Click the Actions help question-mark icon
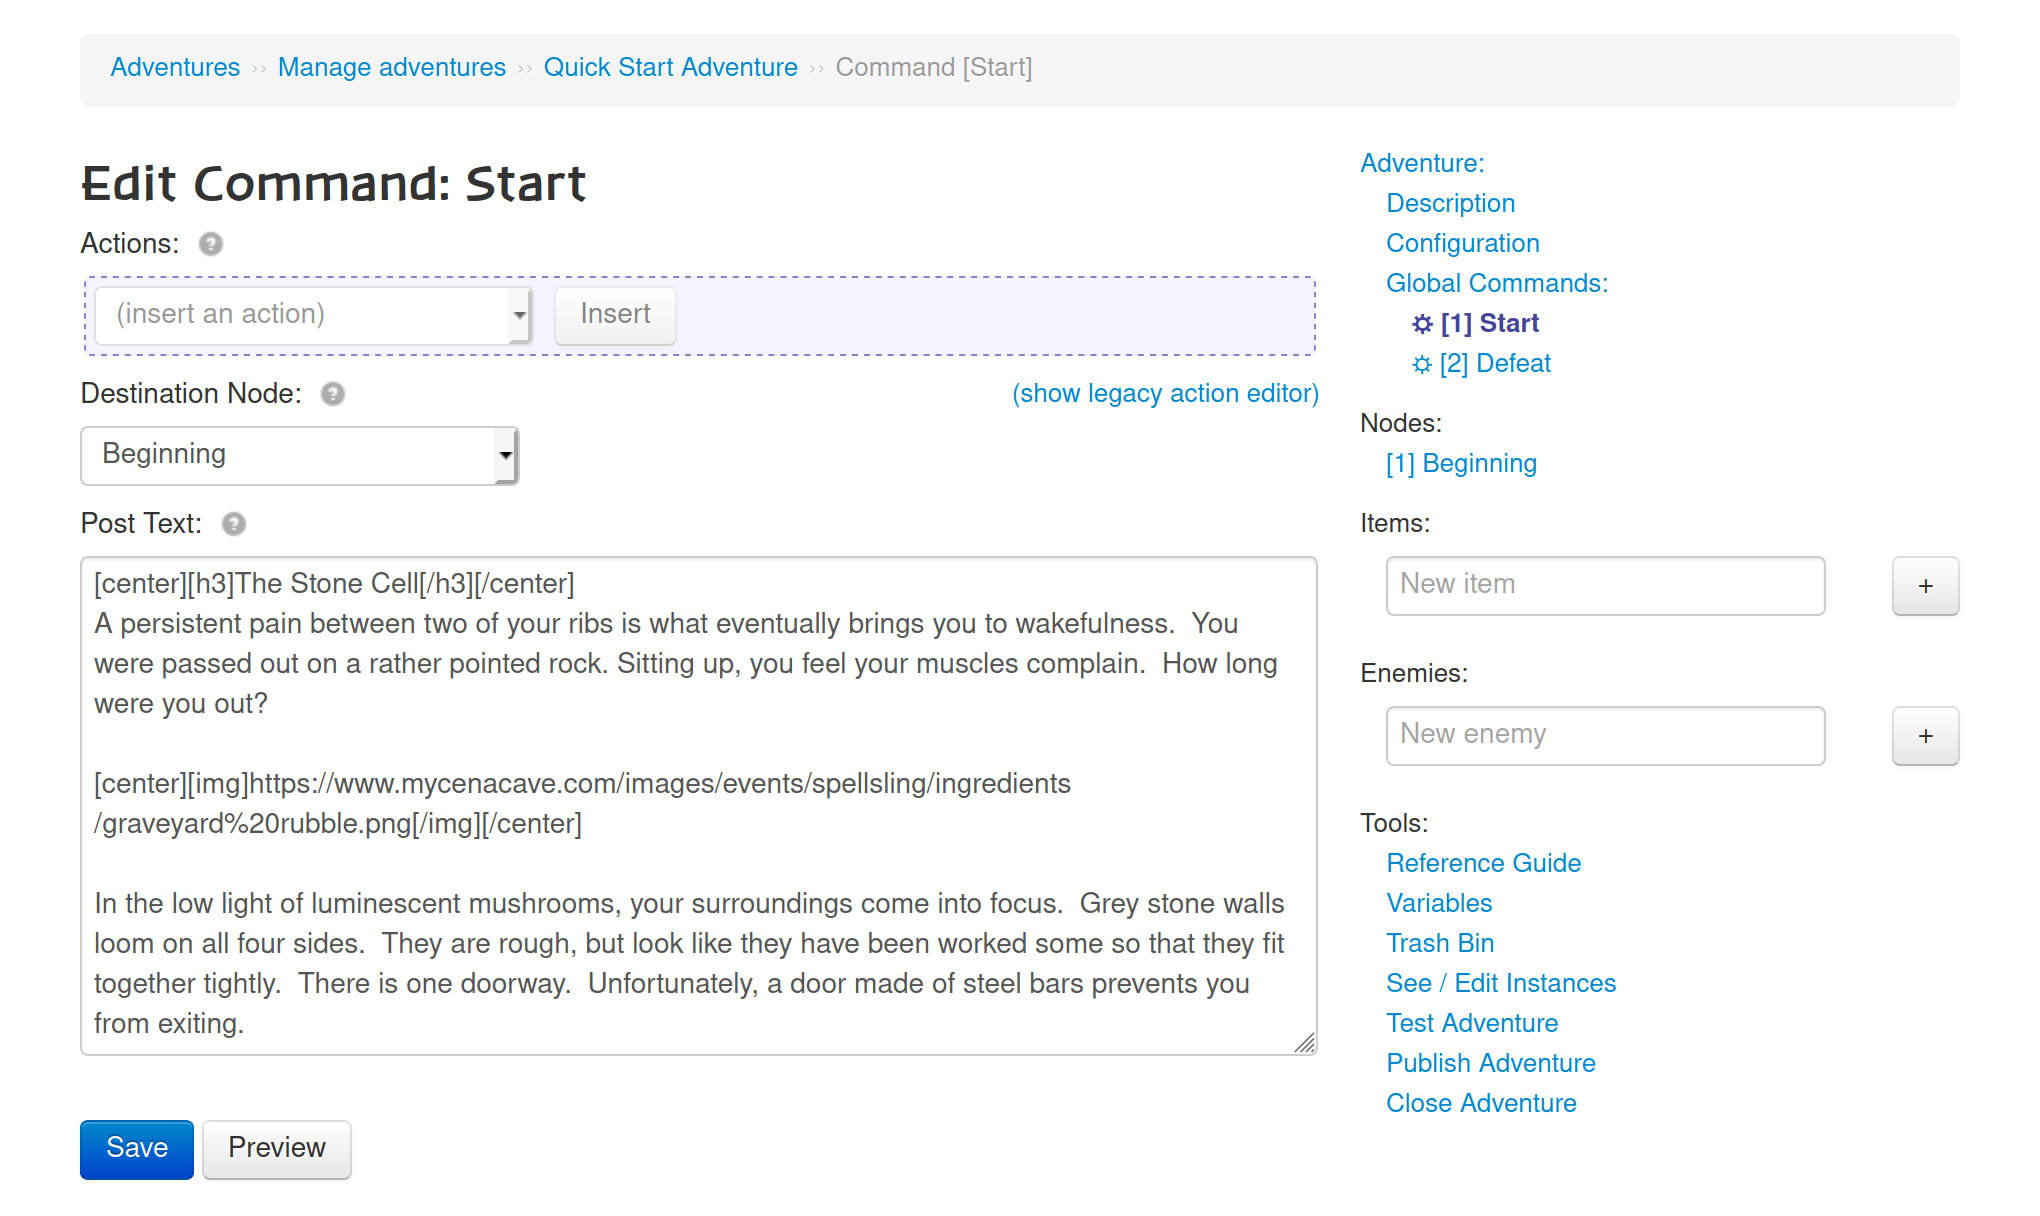This screenshot has width=2040, height=1216. tap(211, 244)
